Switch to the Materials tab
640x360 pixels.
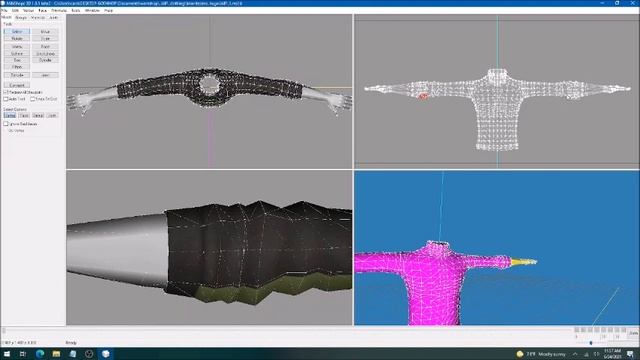pos(38,18)
